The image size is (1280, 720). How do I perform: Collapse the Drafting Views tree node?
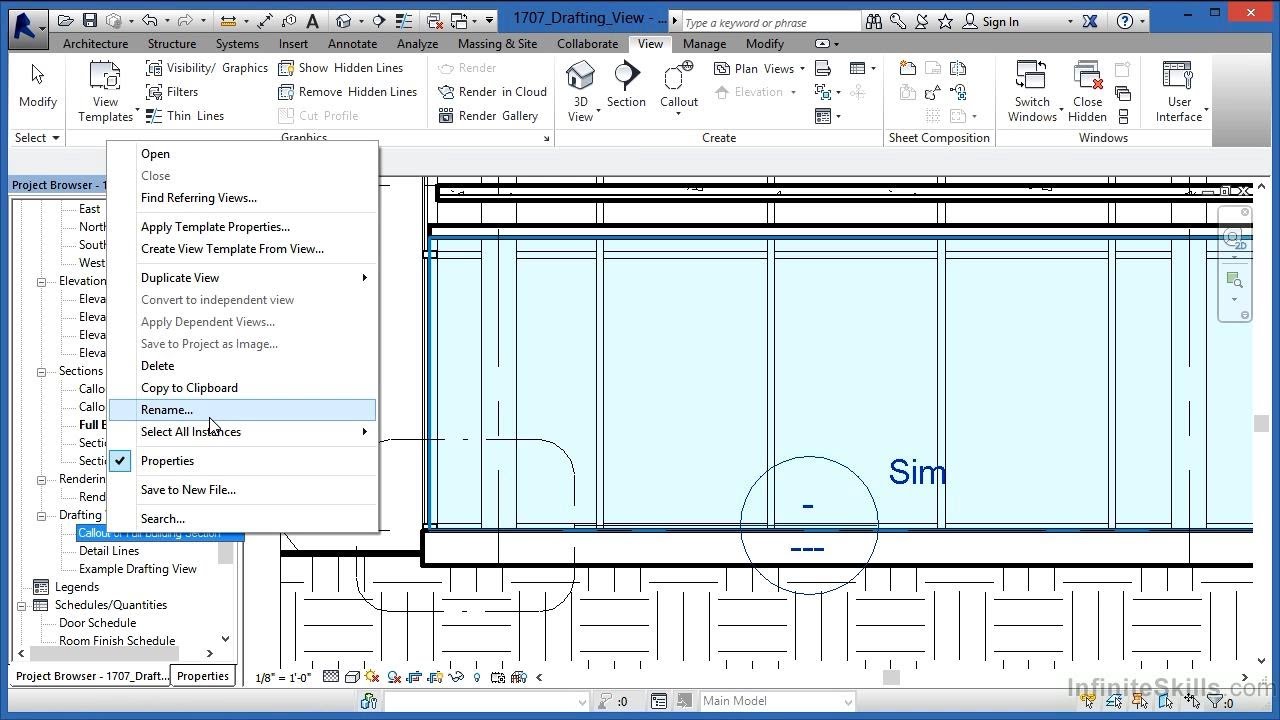42,515
